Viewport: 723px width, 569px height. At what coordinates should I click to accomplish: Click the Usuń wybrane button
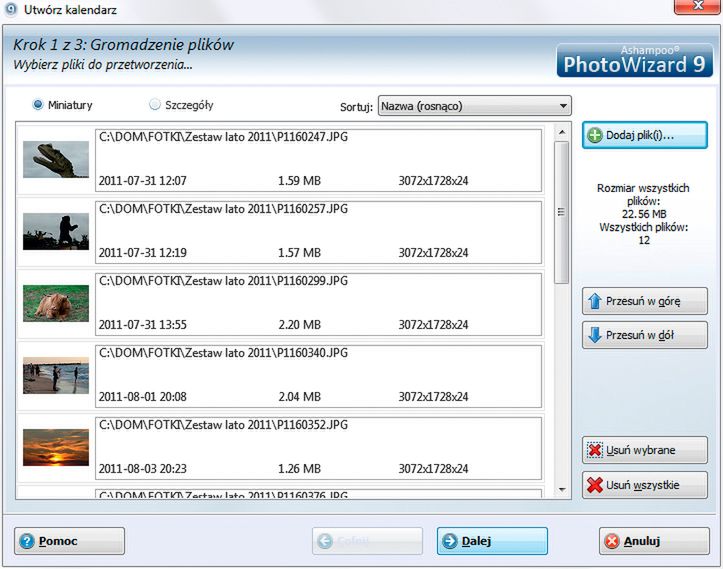[645, 450]
